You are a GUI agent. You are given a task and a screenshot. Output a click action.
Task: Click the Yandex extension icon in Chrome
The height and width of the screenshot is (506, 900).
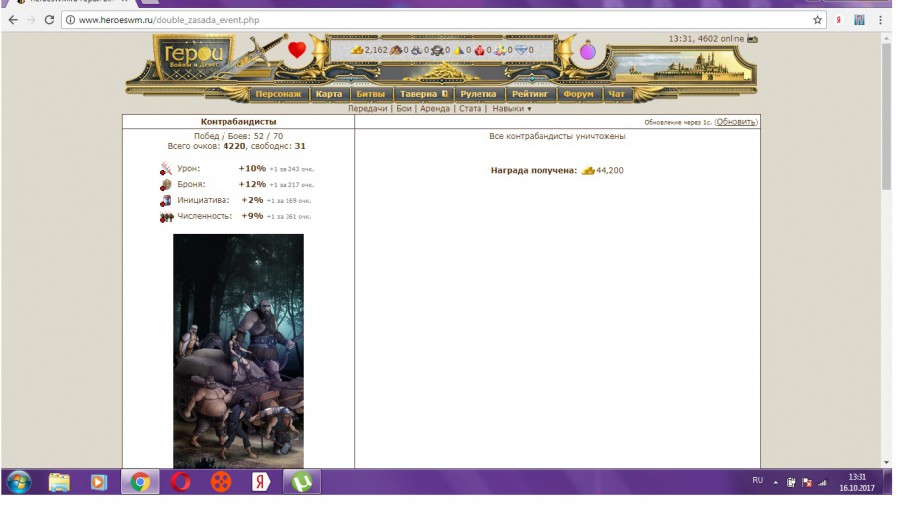pyautogui.click(x=839, y=20)
